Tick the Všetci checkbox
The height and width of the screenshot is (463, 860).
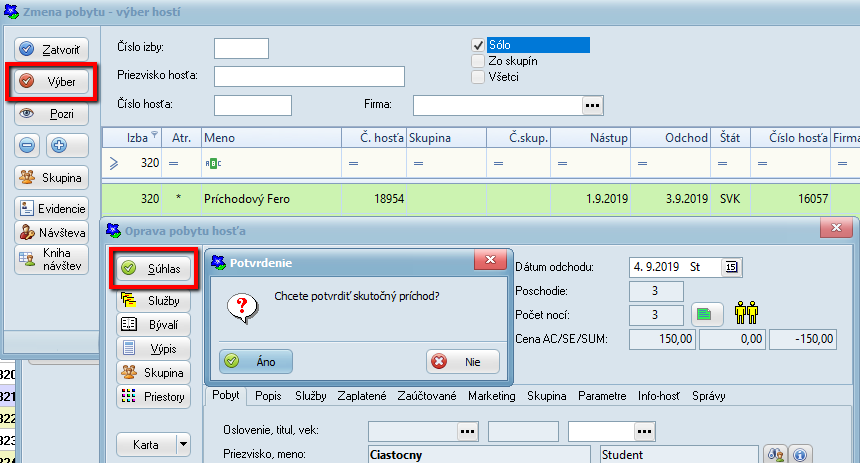click(478, 77)
